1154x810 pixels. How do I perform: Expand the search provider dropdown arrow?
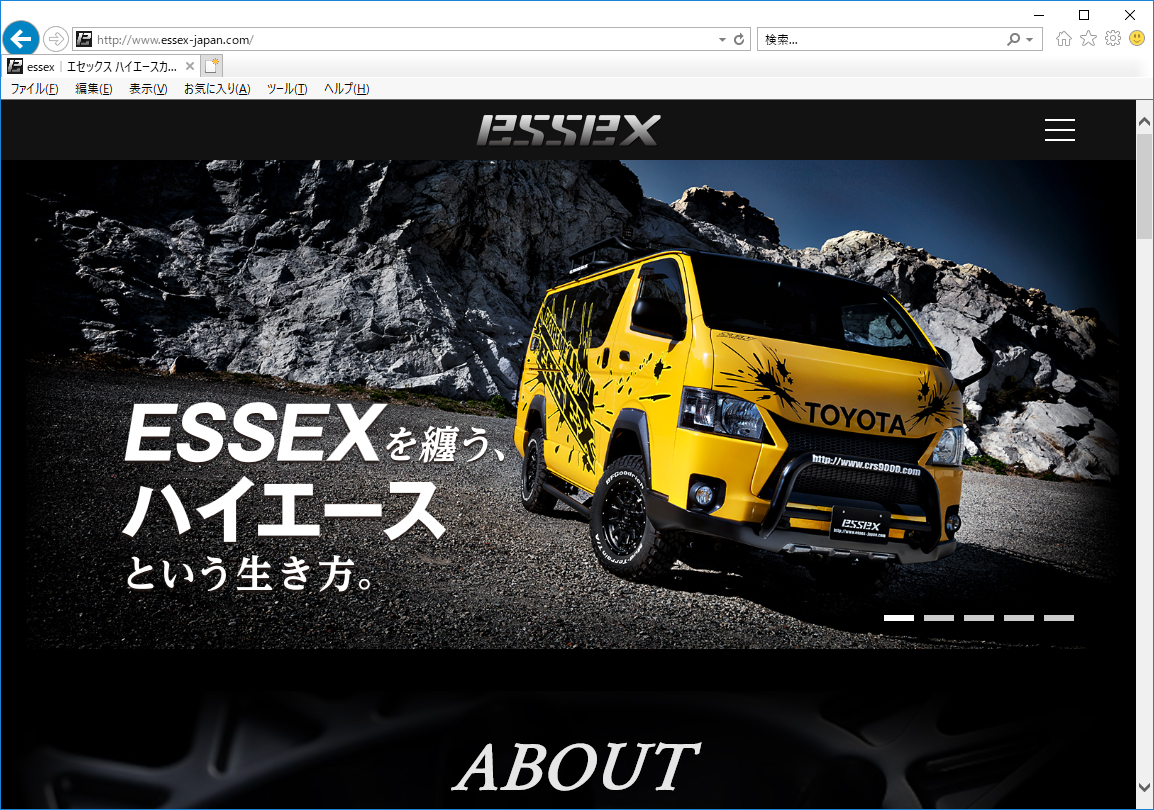[1030, 40]
